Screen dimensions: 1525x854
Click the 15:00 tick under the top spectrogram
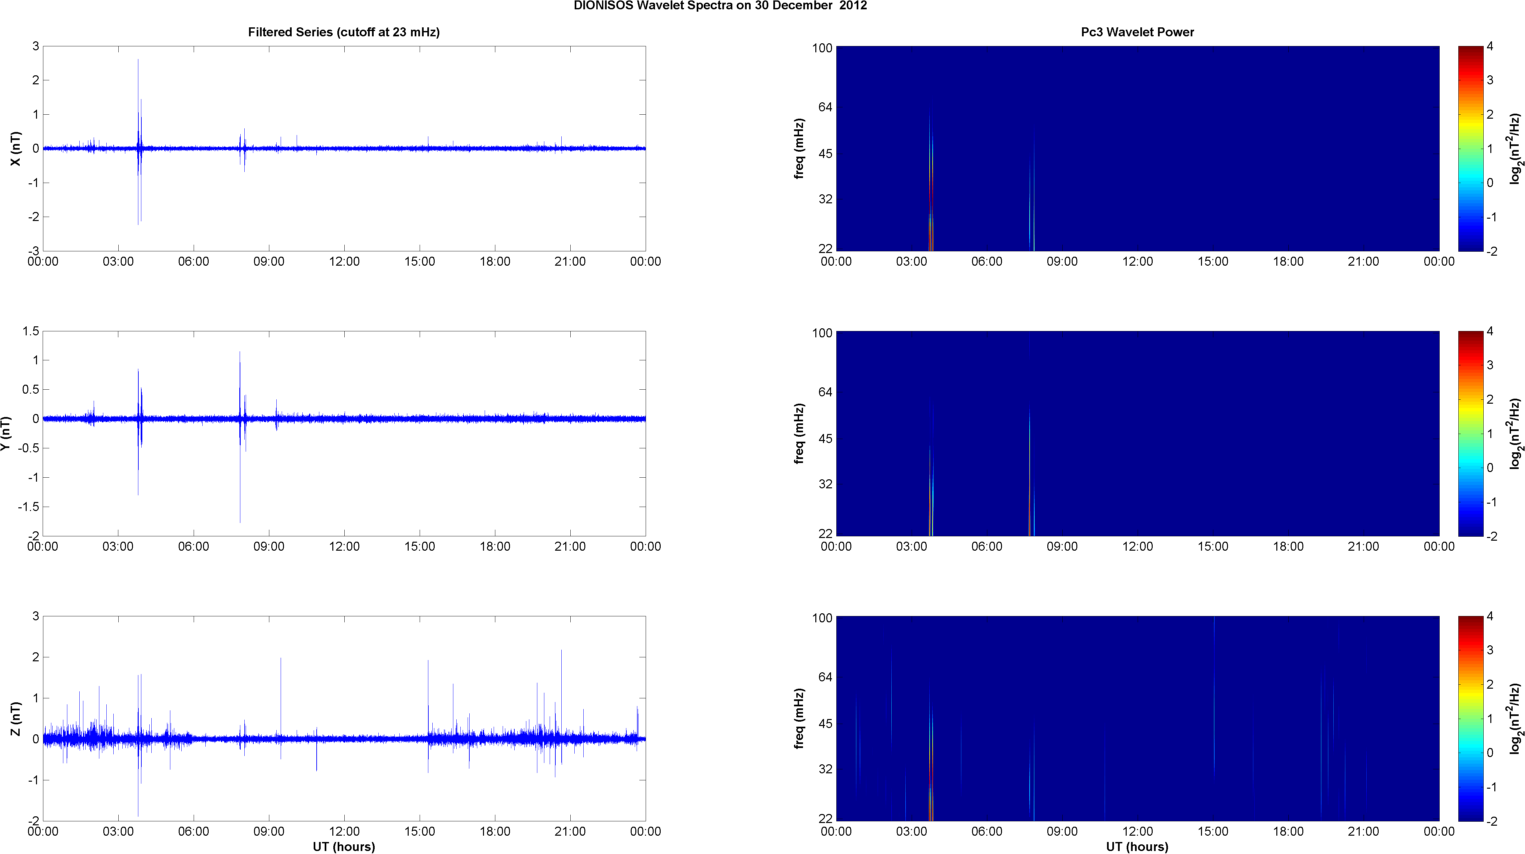pyautogui.click(x=1213, y=262)
